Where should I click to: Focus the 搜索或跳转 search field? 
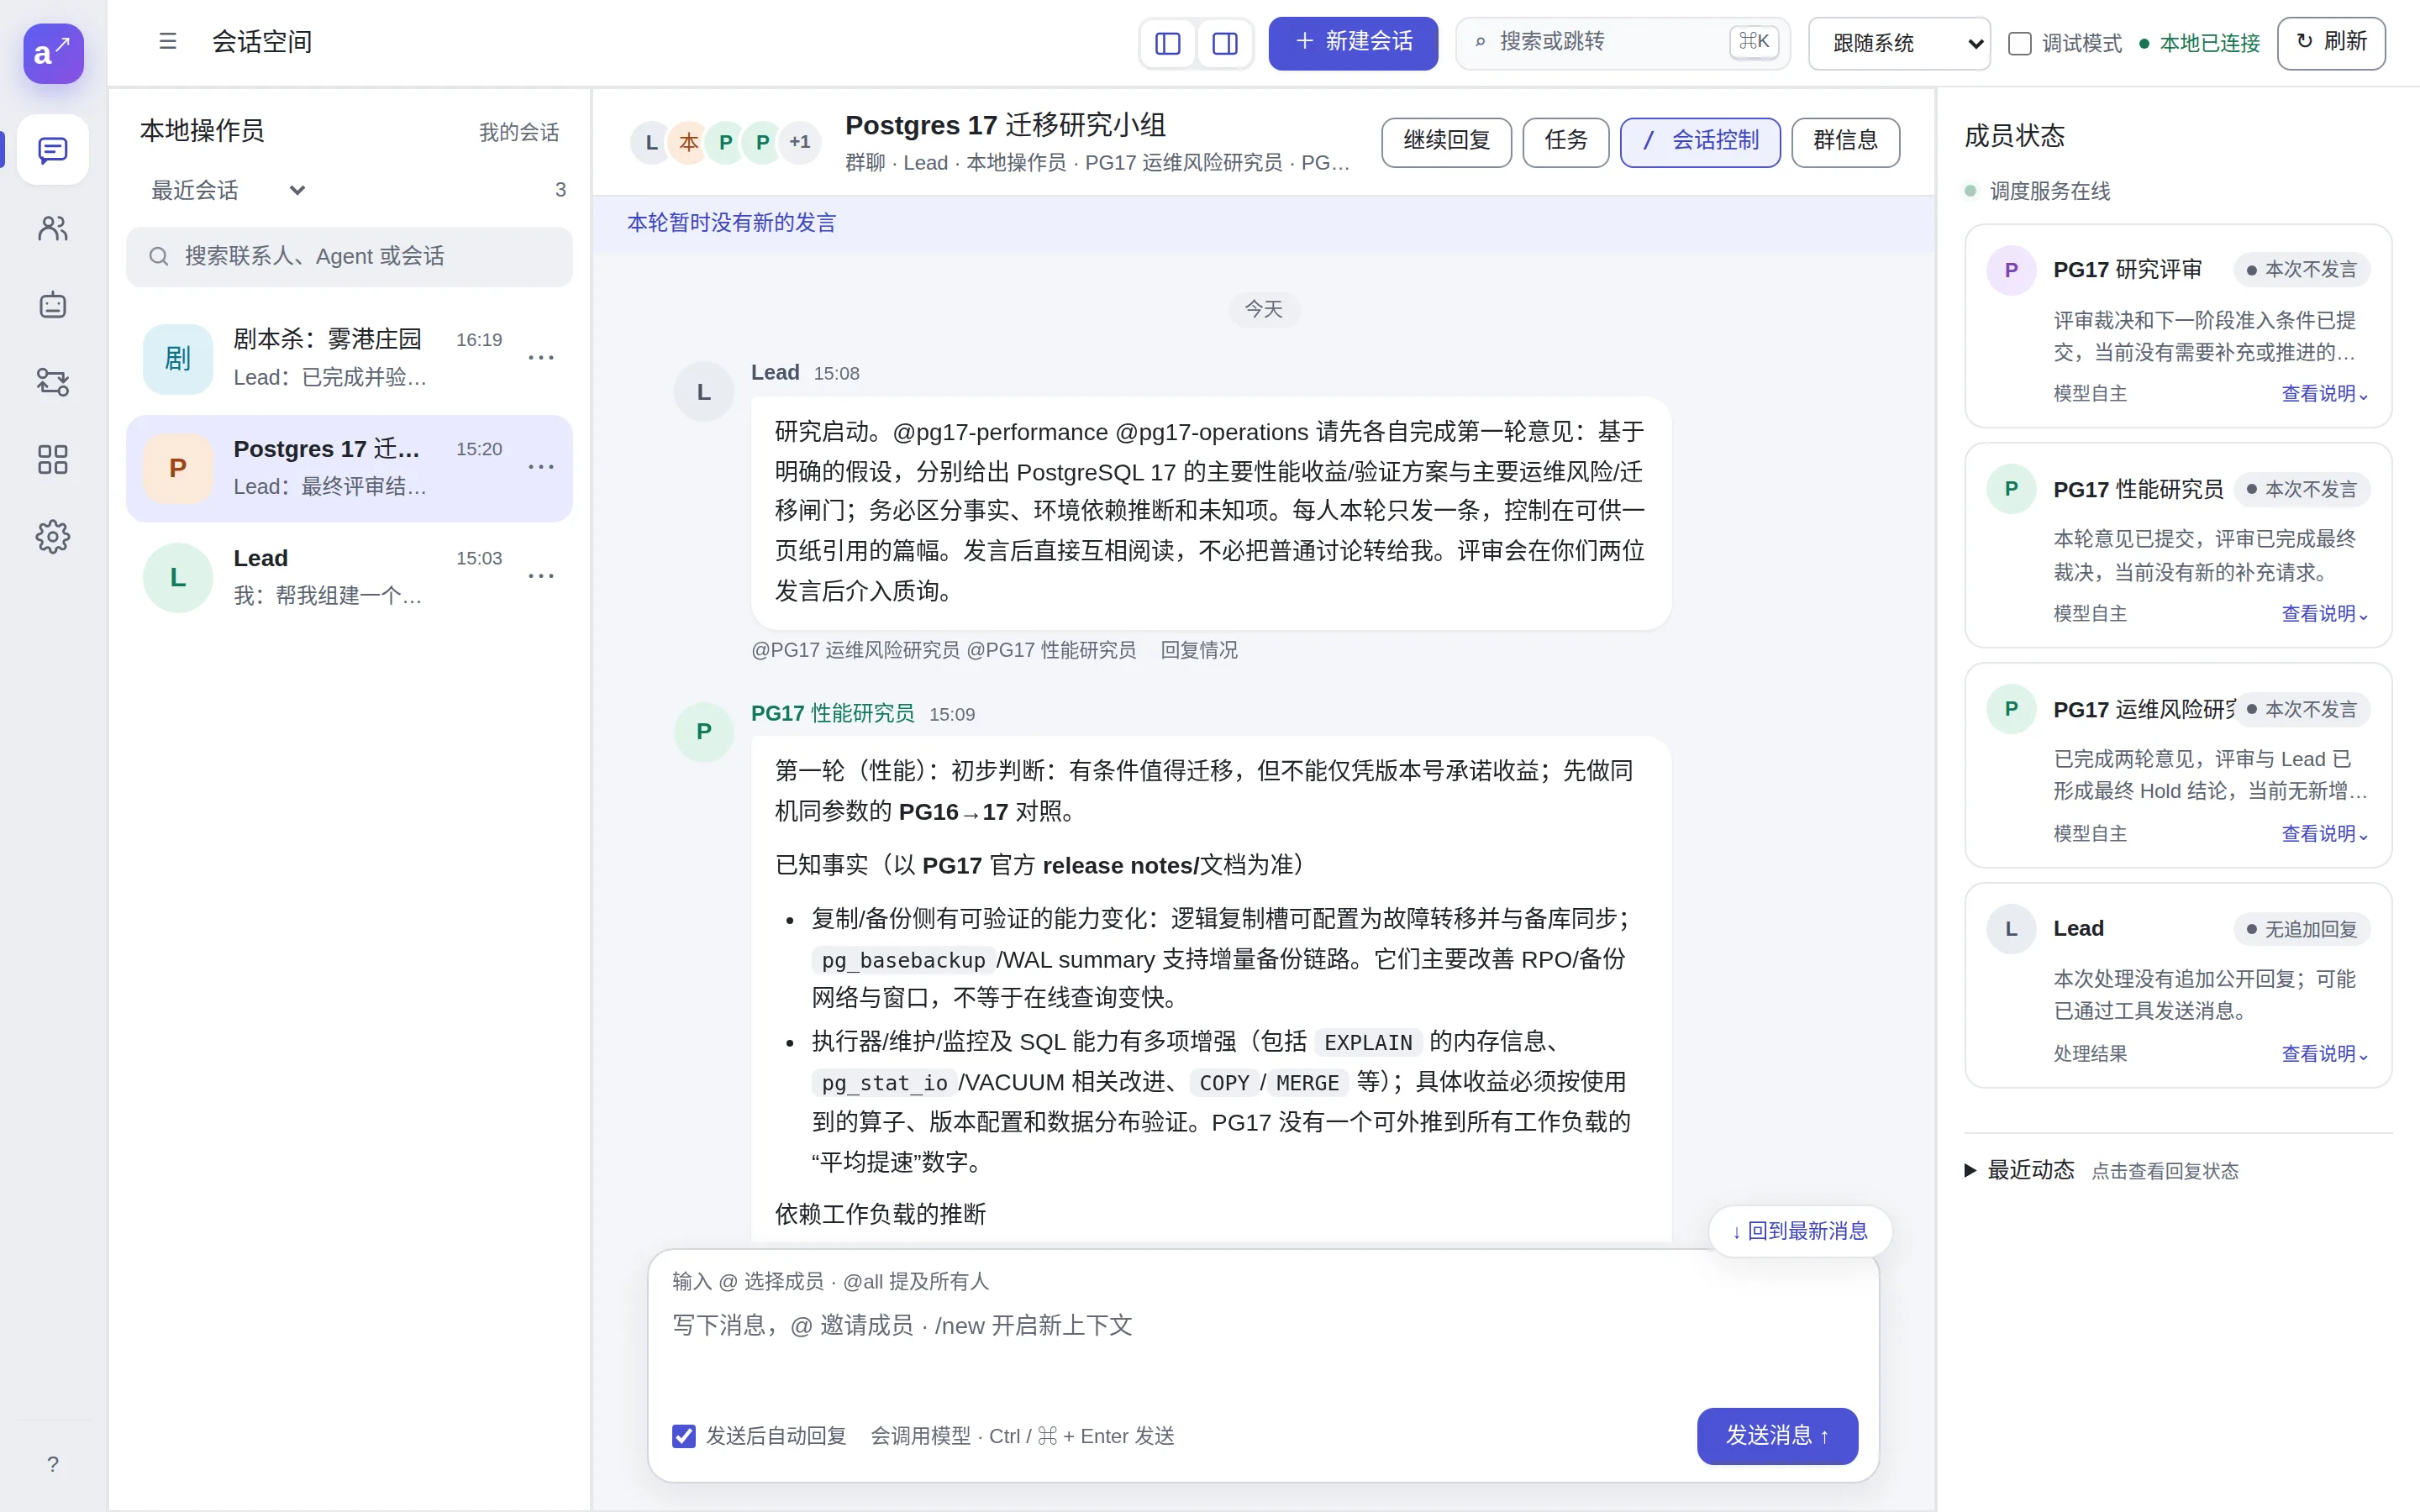tap(1622, 43)
